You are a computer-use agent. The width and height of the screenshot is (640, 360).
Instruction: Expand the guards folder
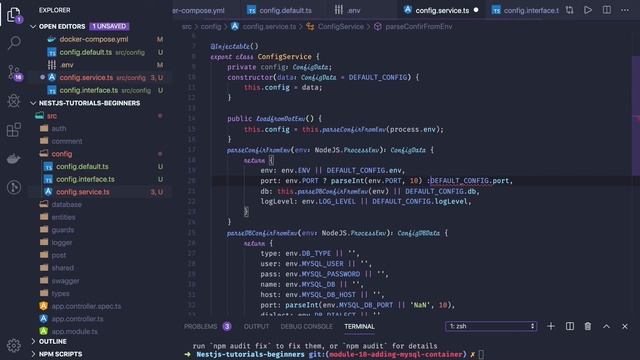tap(63, 230)
